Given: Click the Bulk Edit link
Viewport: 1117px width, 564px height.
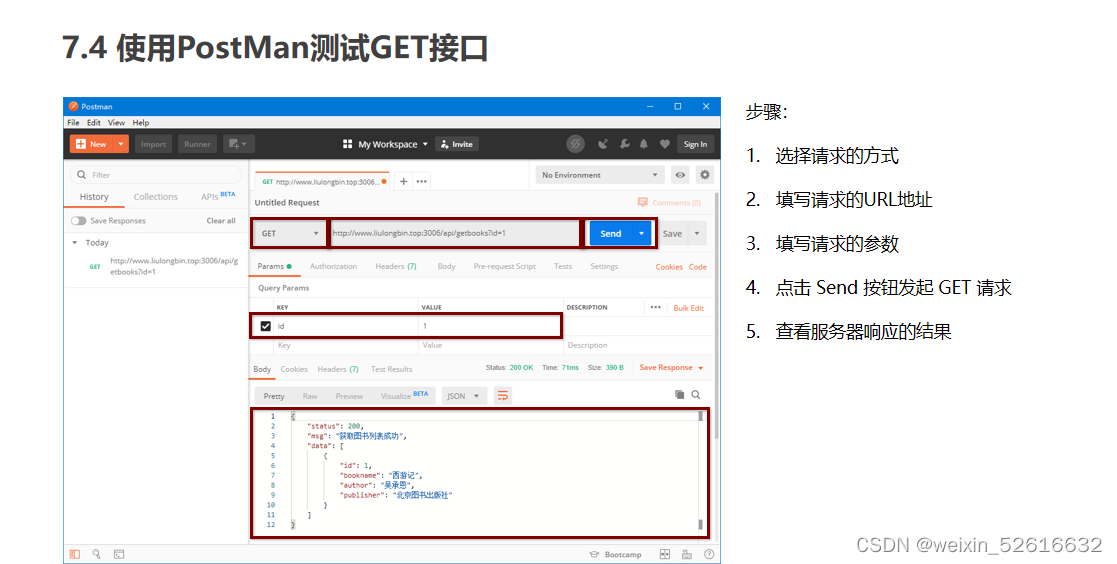Looking at the screenshot, I should (x=688, y=308).
